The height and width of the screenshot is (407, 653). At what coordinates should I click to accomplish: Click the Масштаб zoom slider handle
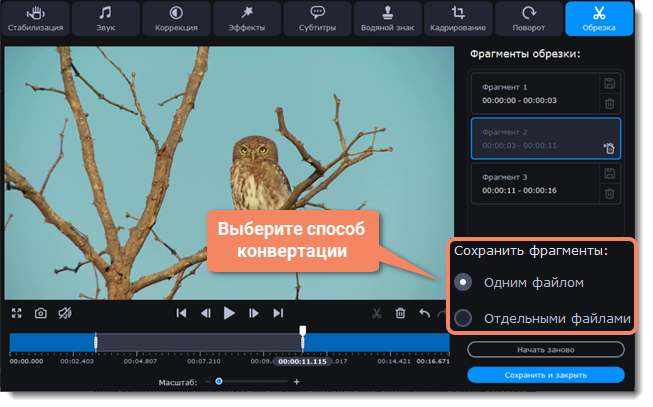218,381
